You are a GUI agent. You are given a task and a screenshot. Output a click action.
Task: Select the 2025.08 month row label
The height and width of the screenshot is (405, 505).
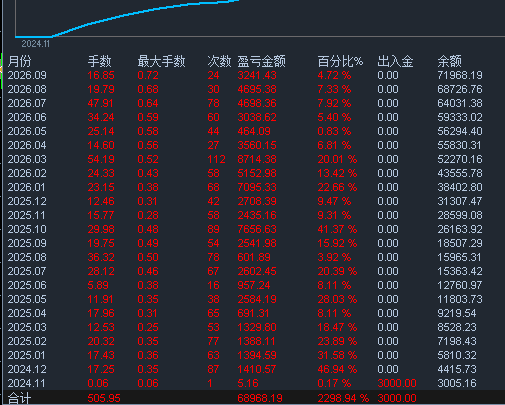coord(27,257)
